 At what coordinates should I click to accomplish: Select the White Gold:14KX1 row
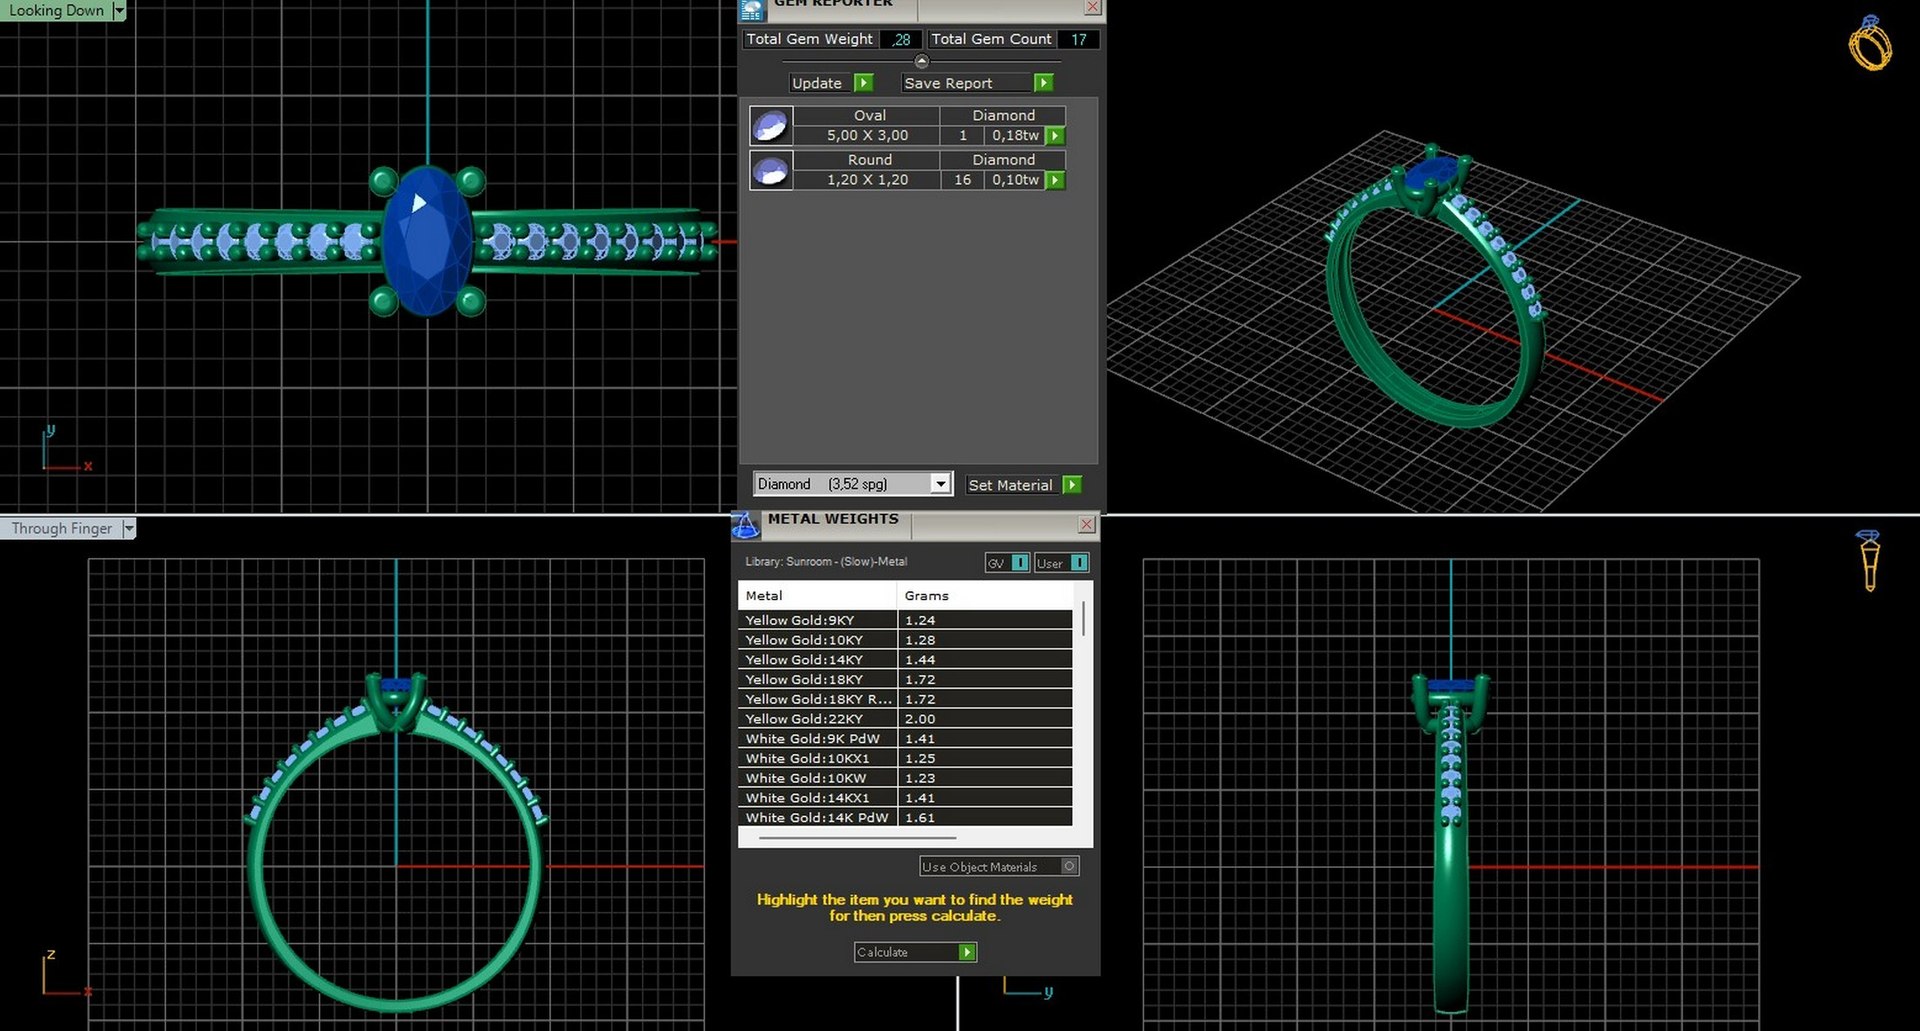(905, 798)
